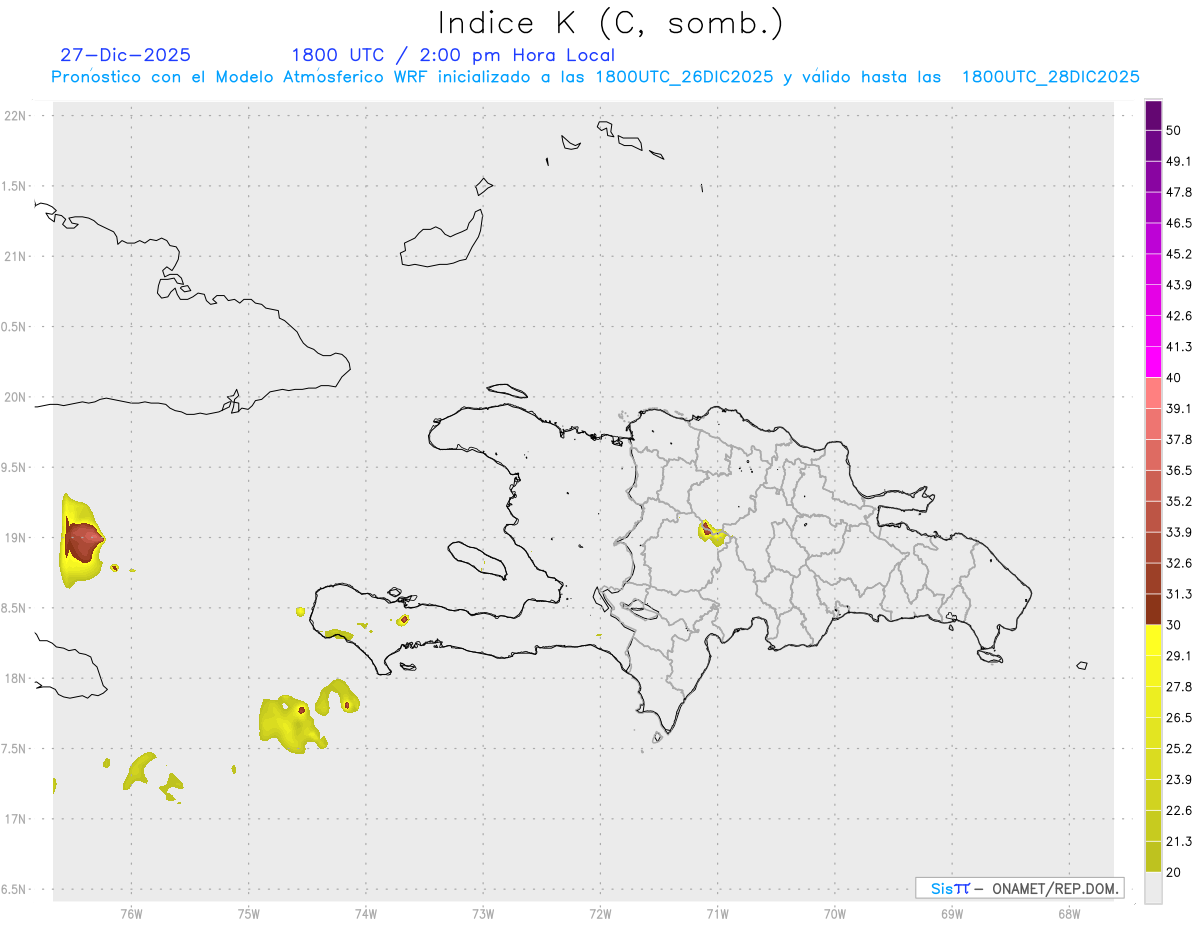Click the '29.1' colorbar value

(x=1179, y=656)
